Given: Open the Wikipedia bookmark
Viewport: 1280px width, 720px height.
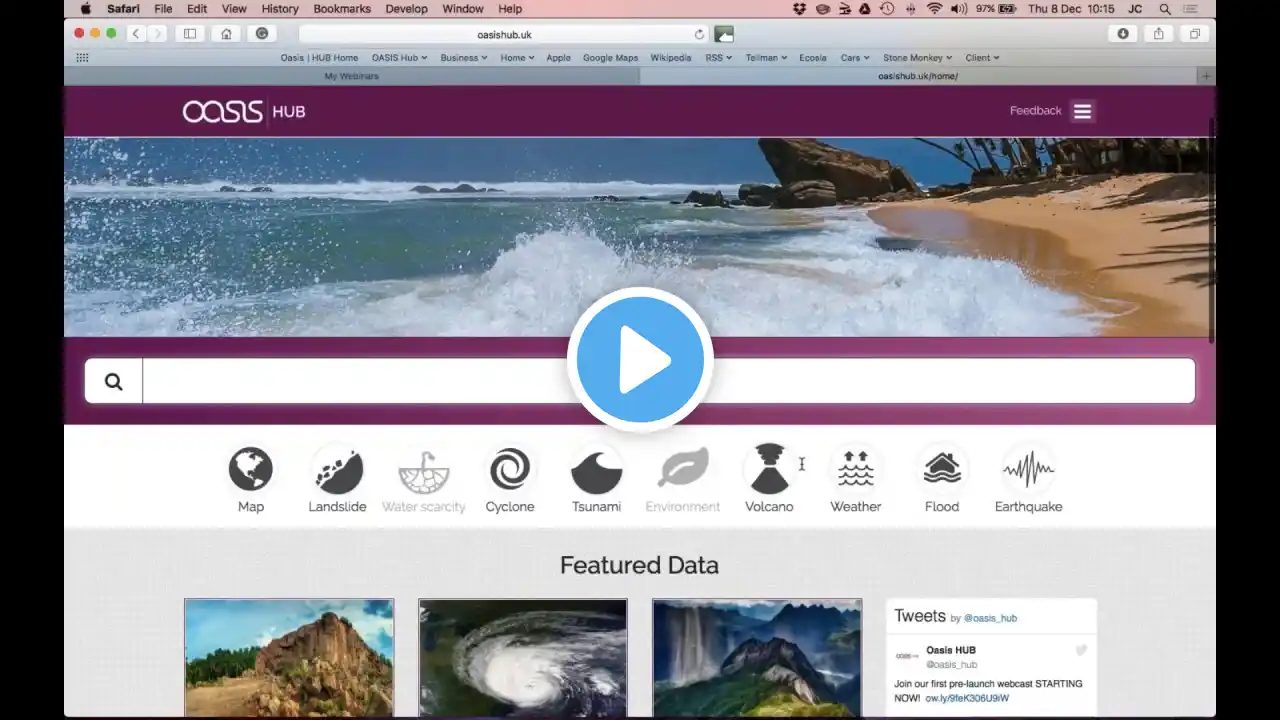Looking at the screenshot, I should click(670, 58).
